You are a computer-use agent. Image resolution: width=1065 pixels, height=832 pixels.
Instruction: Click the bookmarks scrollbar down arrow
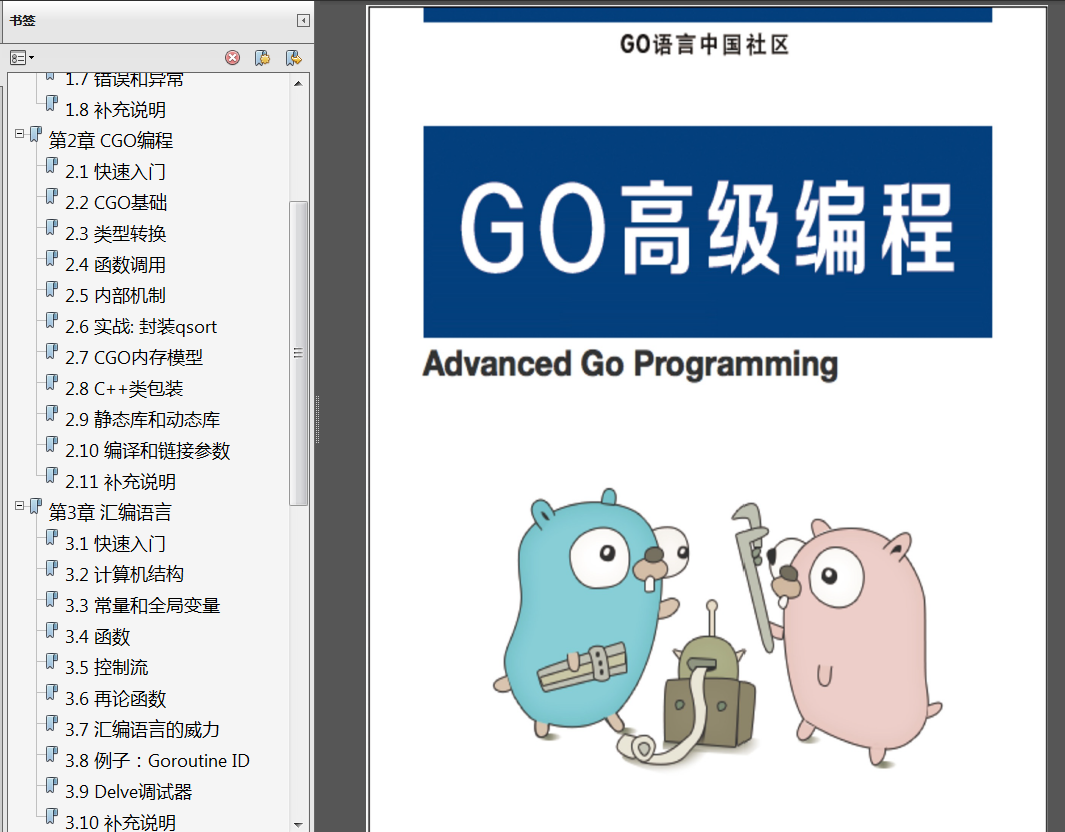tap(298, 824)
